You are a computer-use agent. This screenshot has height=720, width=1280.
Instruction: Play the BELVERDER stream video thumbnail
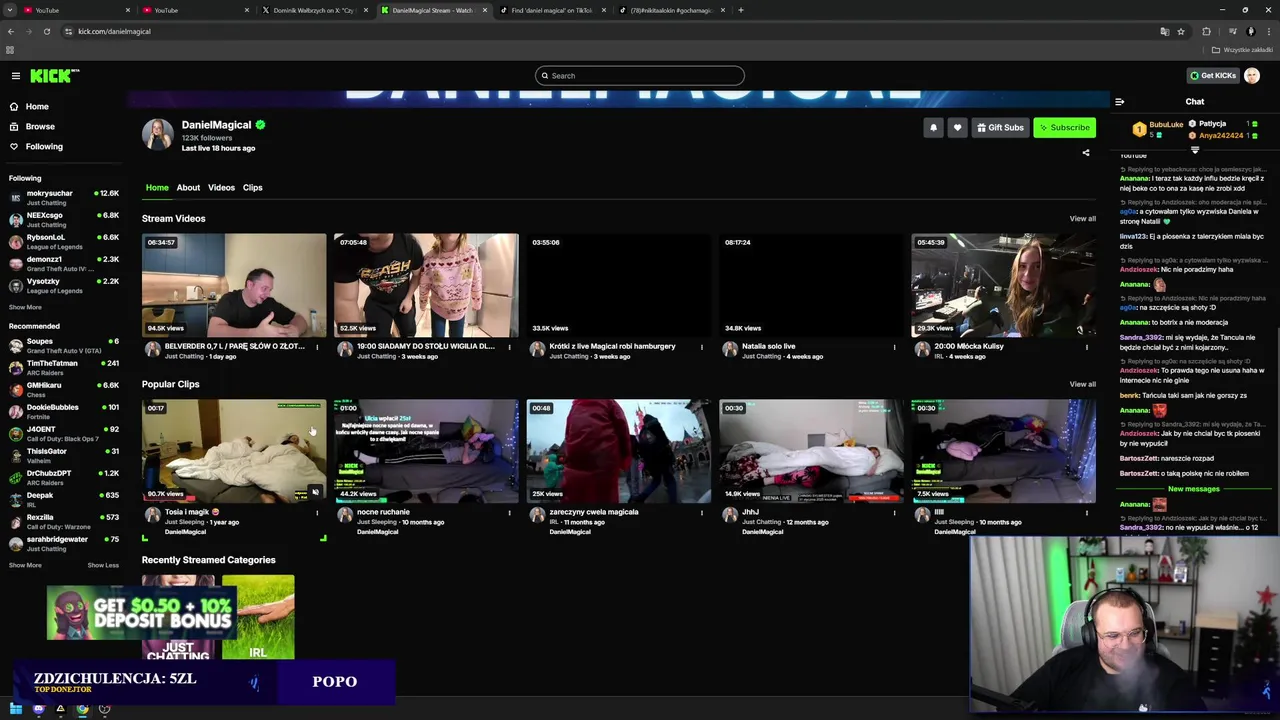pos(234,285)
